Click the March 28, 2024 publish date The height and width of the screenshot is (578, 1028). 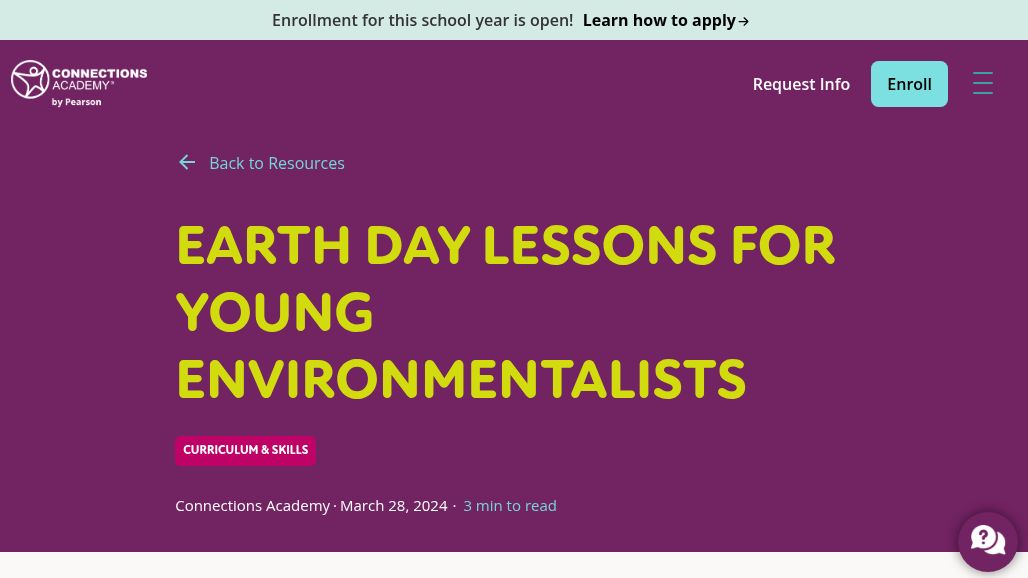point(393,506)
